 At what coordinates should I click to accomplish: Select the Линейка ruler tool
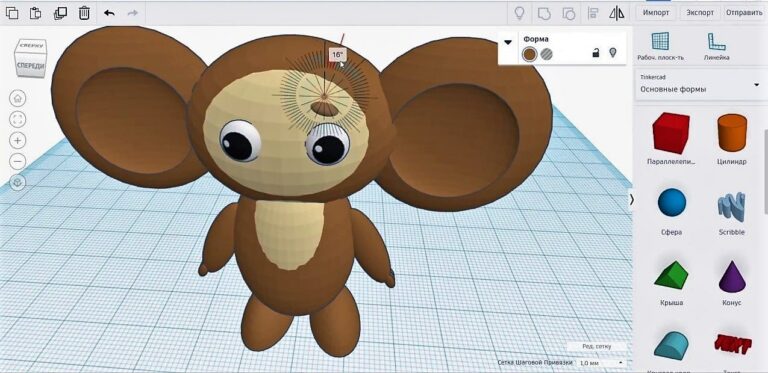click(717, 47)
